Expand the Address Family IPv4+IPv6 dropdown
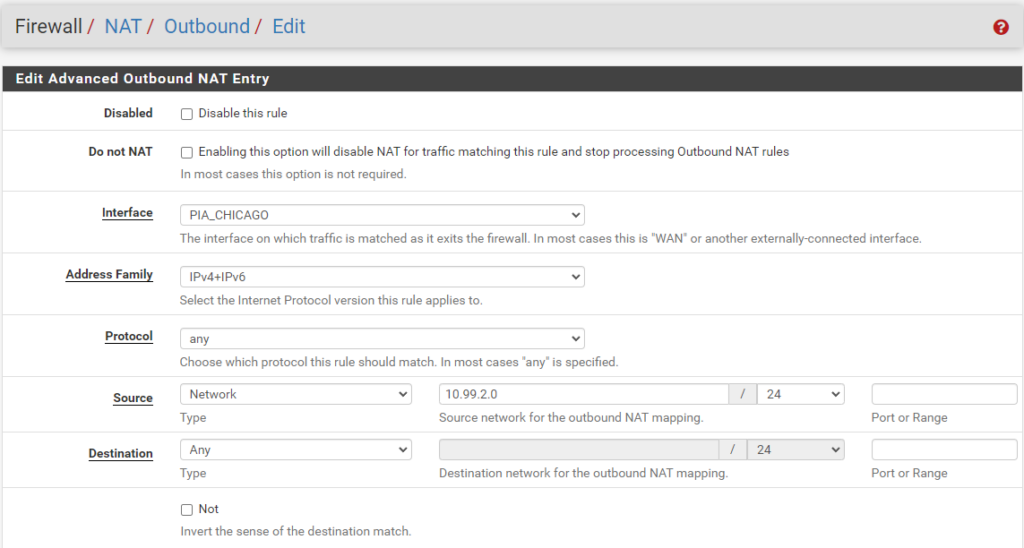The image size is (1024, 548). pyautogui.click(x=382, y=277)
